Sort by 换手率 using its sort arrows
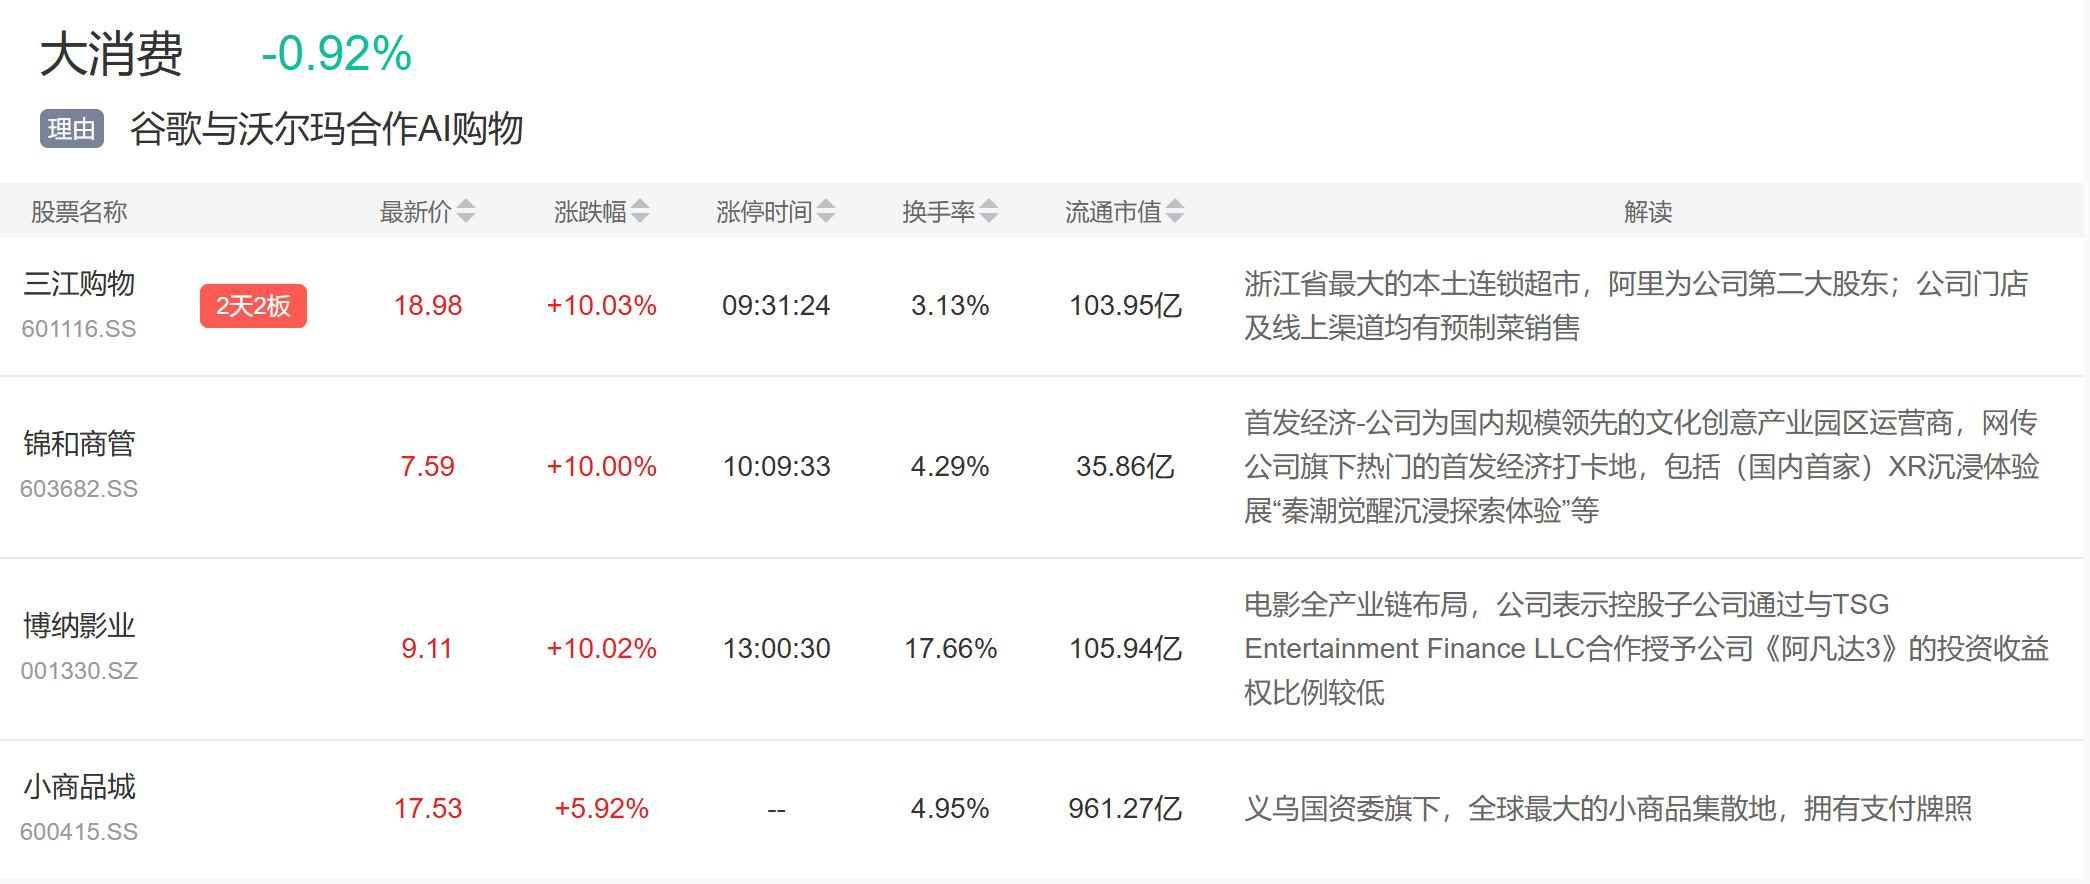 tap(989, 211)
